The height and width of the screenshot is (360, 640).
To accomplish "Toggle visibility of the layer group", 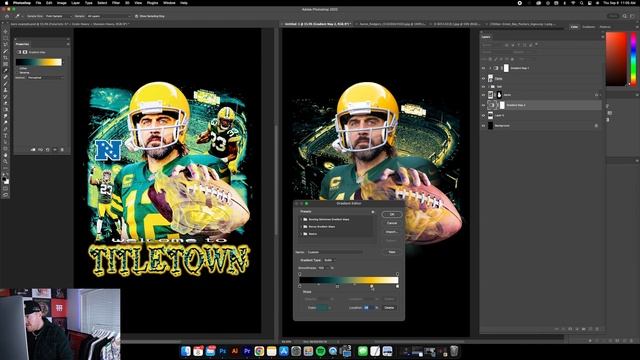I will point(483,87).
